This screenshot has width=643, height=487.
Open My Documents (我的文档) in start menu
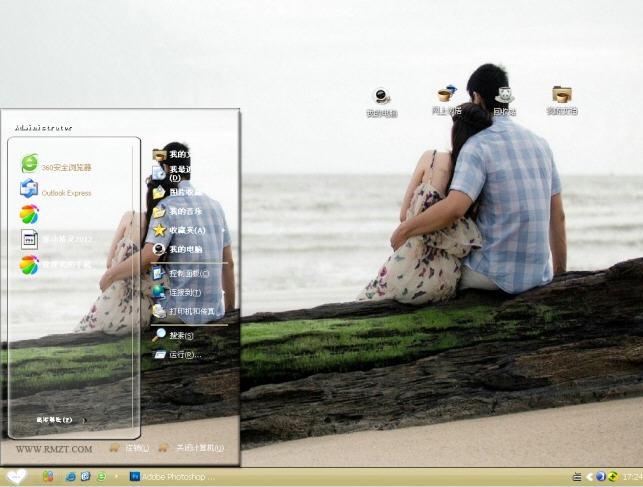coord(171,155)
